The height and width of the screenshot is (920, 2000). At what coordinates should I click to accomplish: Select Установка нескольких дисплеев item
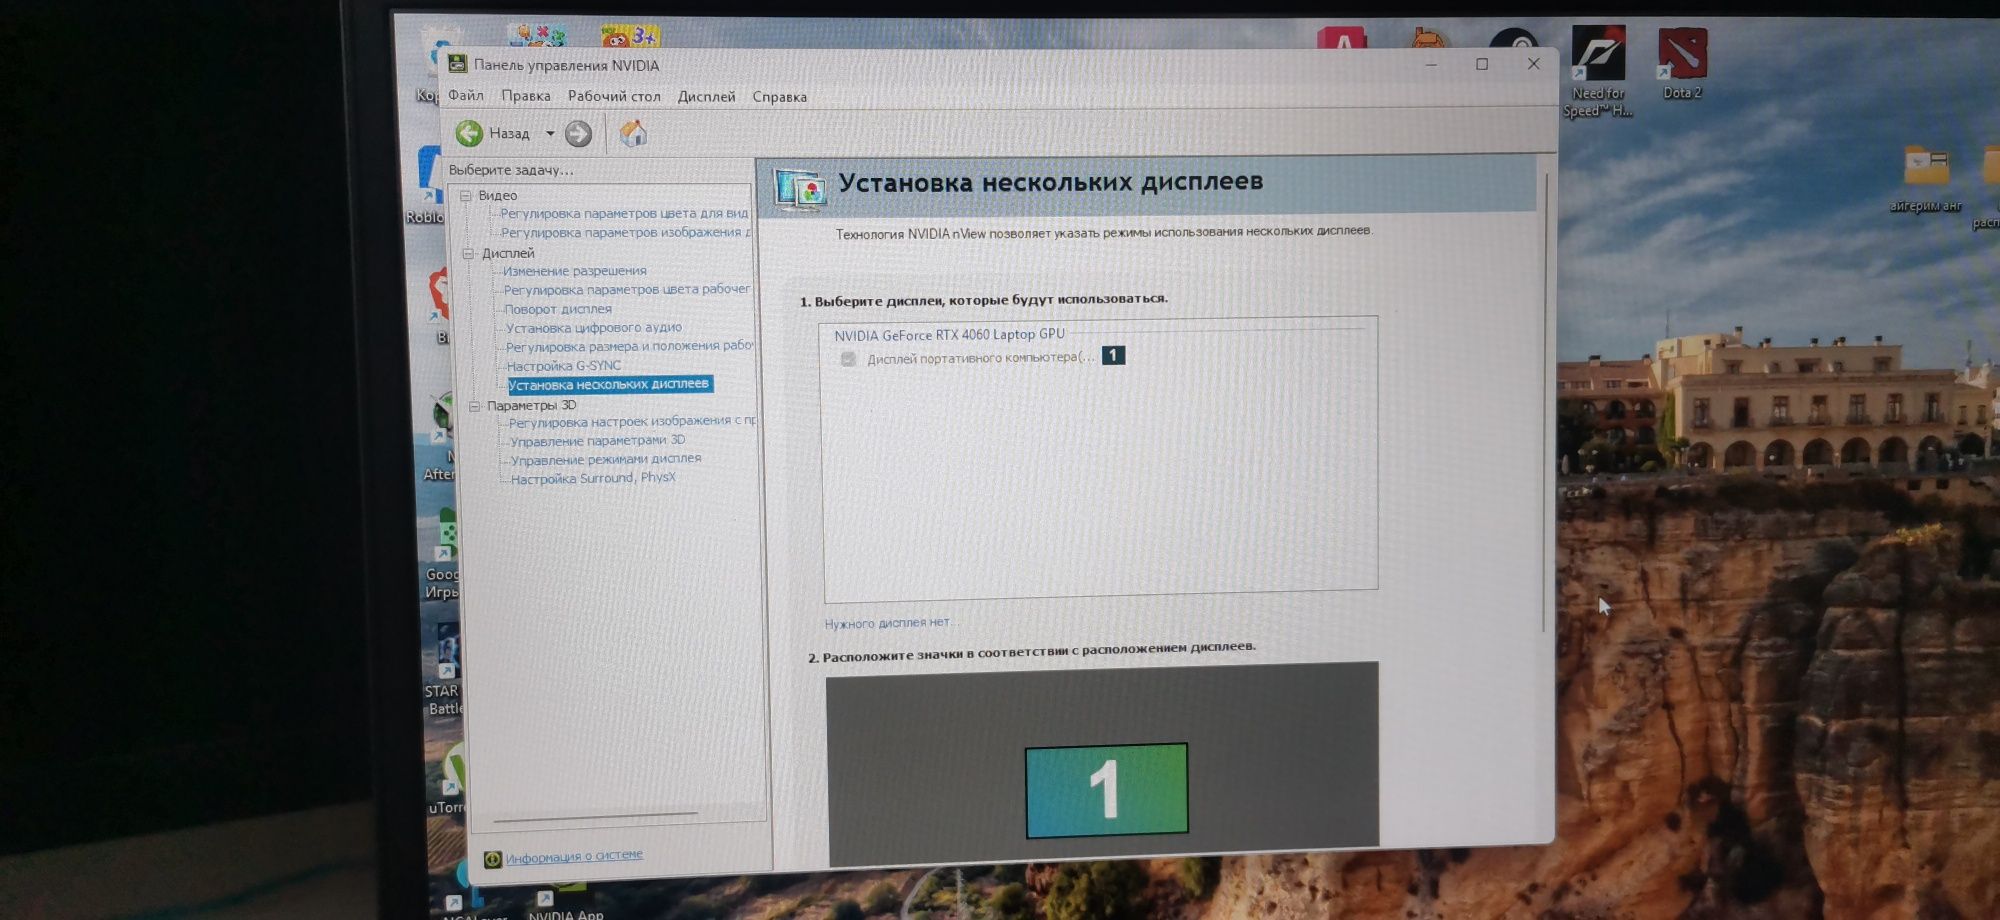609,384
